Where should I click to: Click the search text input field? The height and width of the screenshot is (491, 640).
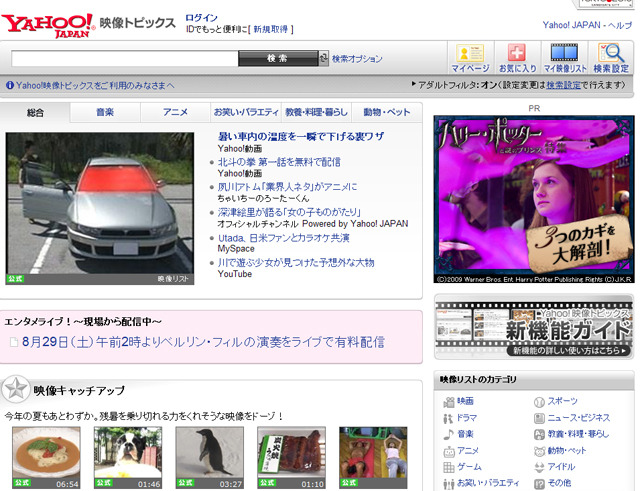click(125, 59)
